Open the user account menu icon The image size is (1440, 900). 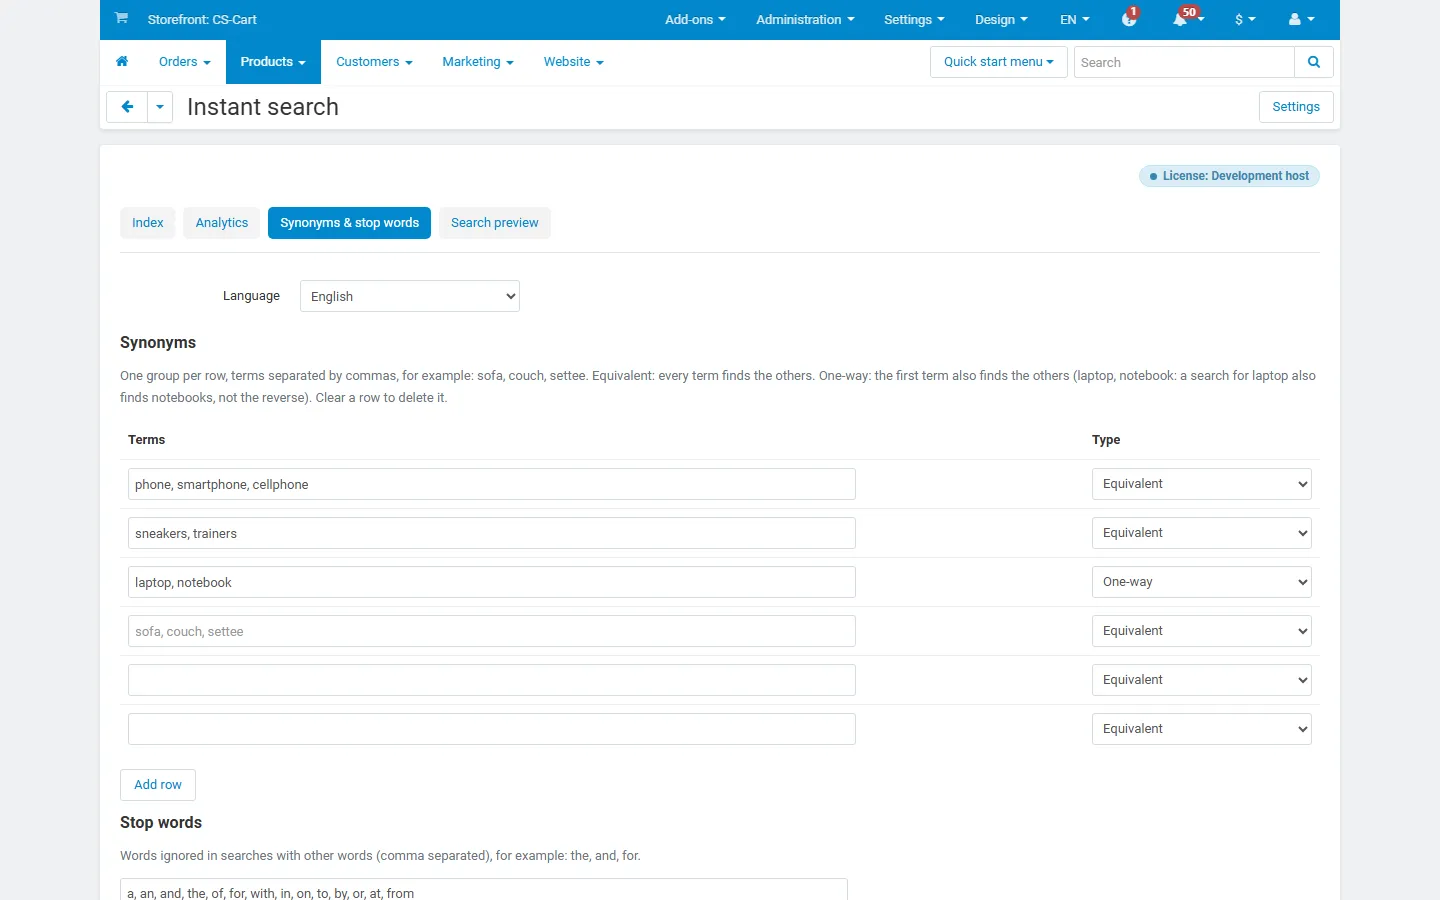click(x=1301, y=19)
